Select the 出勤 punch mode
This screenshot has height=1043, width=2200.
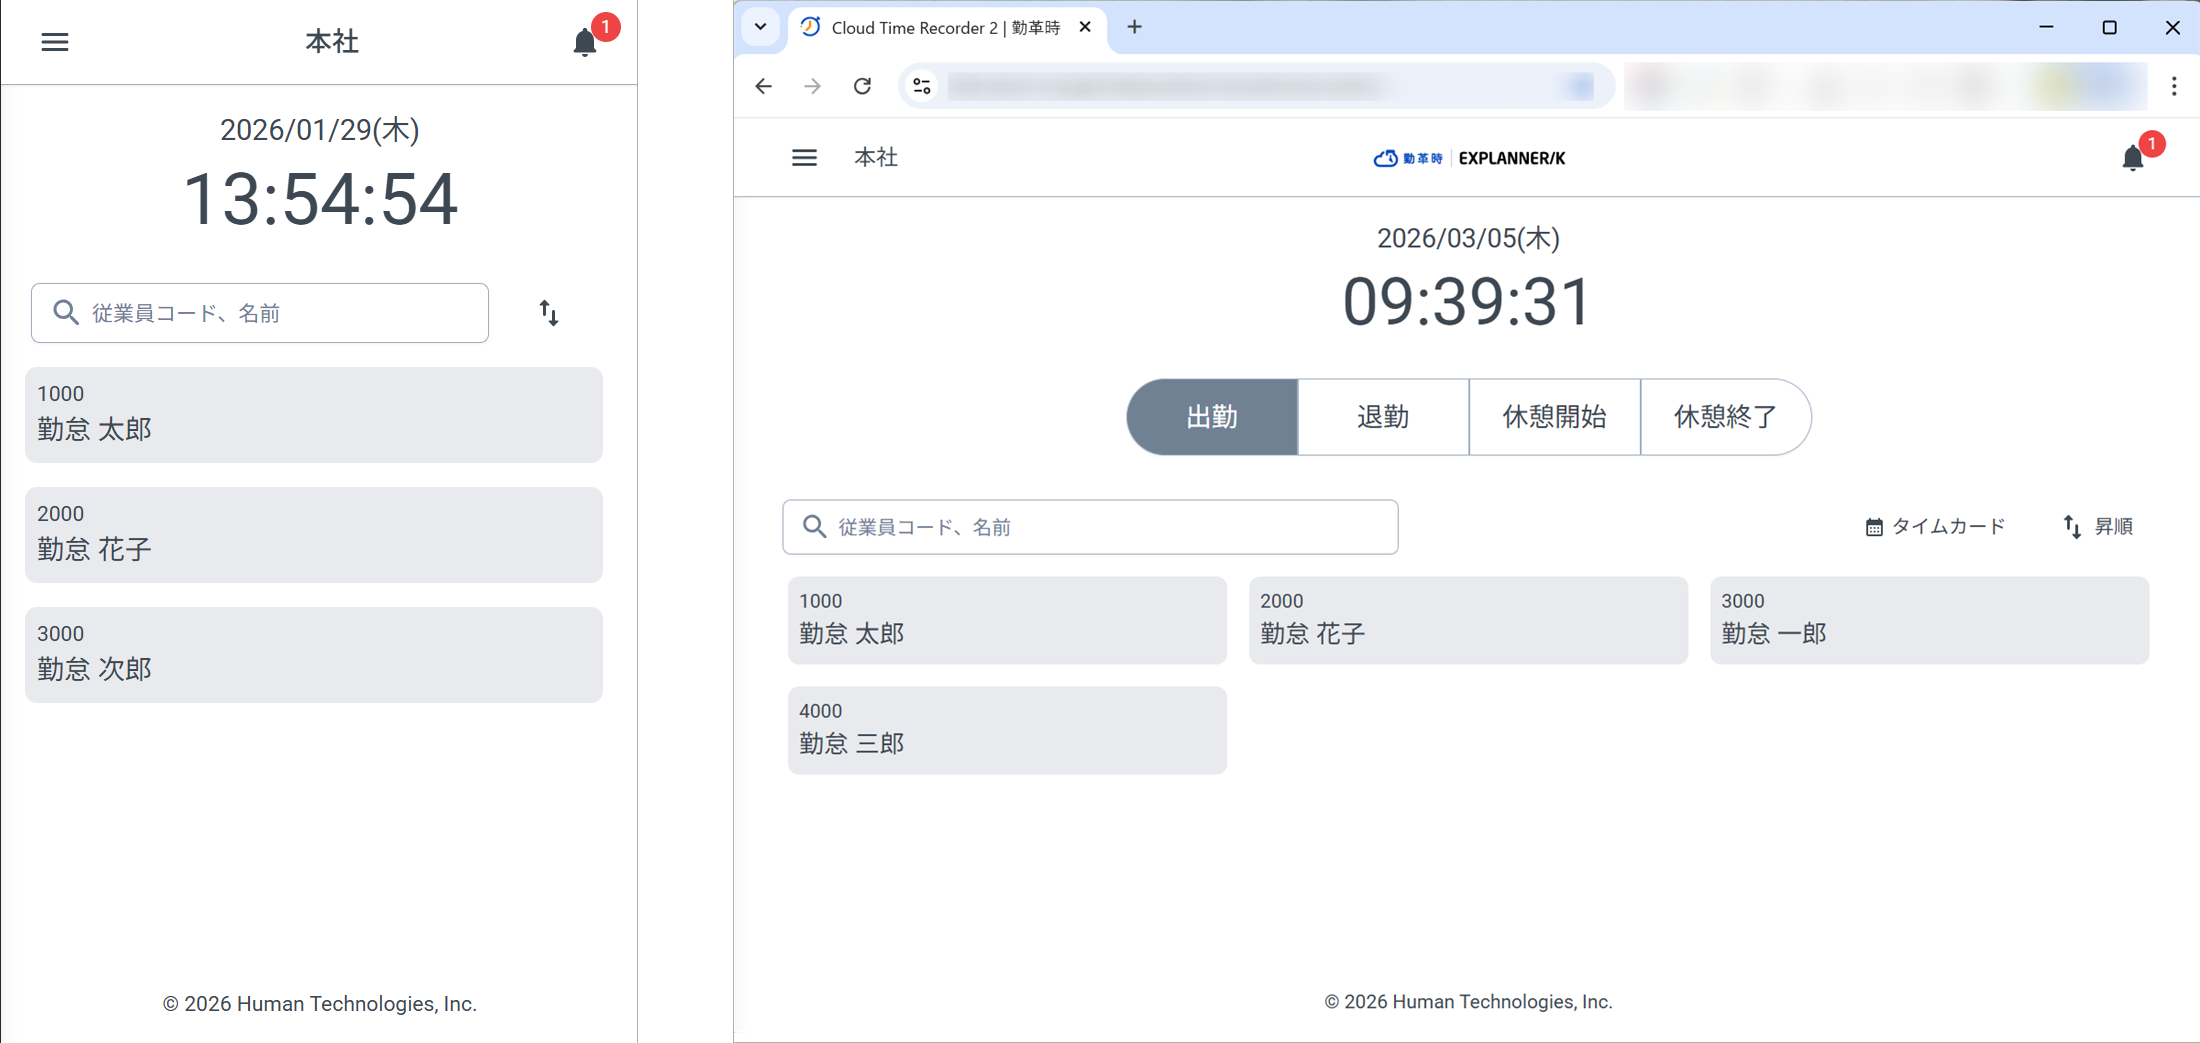(x=1212, y=417)
